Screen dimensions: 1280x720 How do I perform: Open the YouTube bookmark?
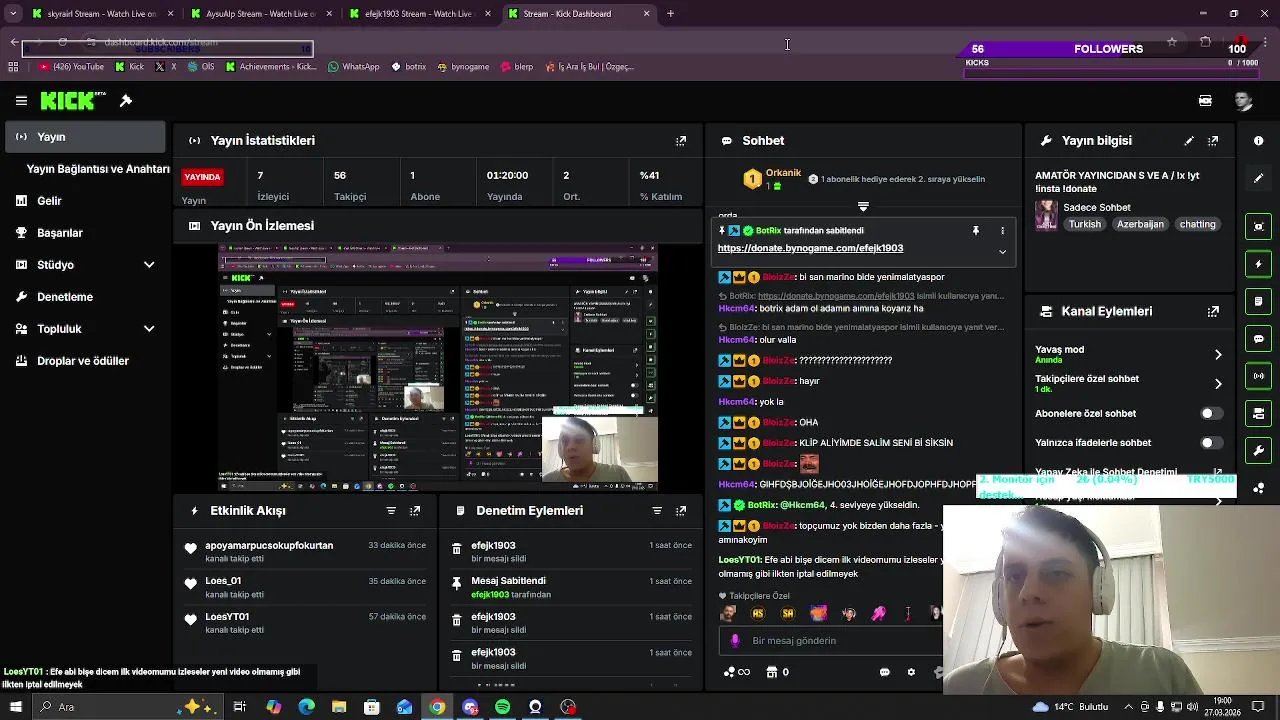(x=72, y=67)
